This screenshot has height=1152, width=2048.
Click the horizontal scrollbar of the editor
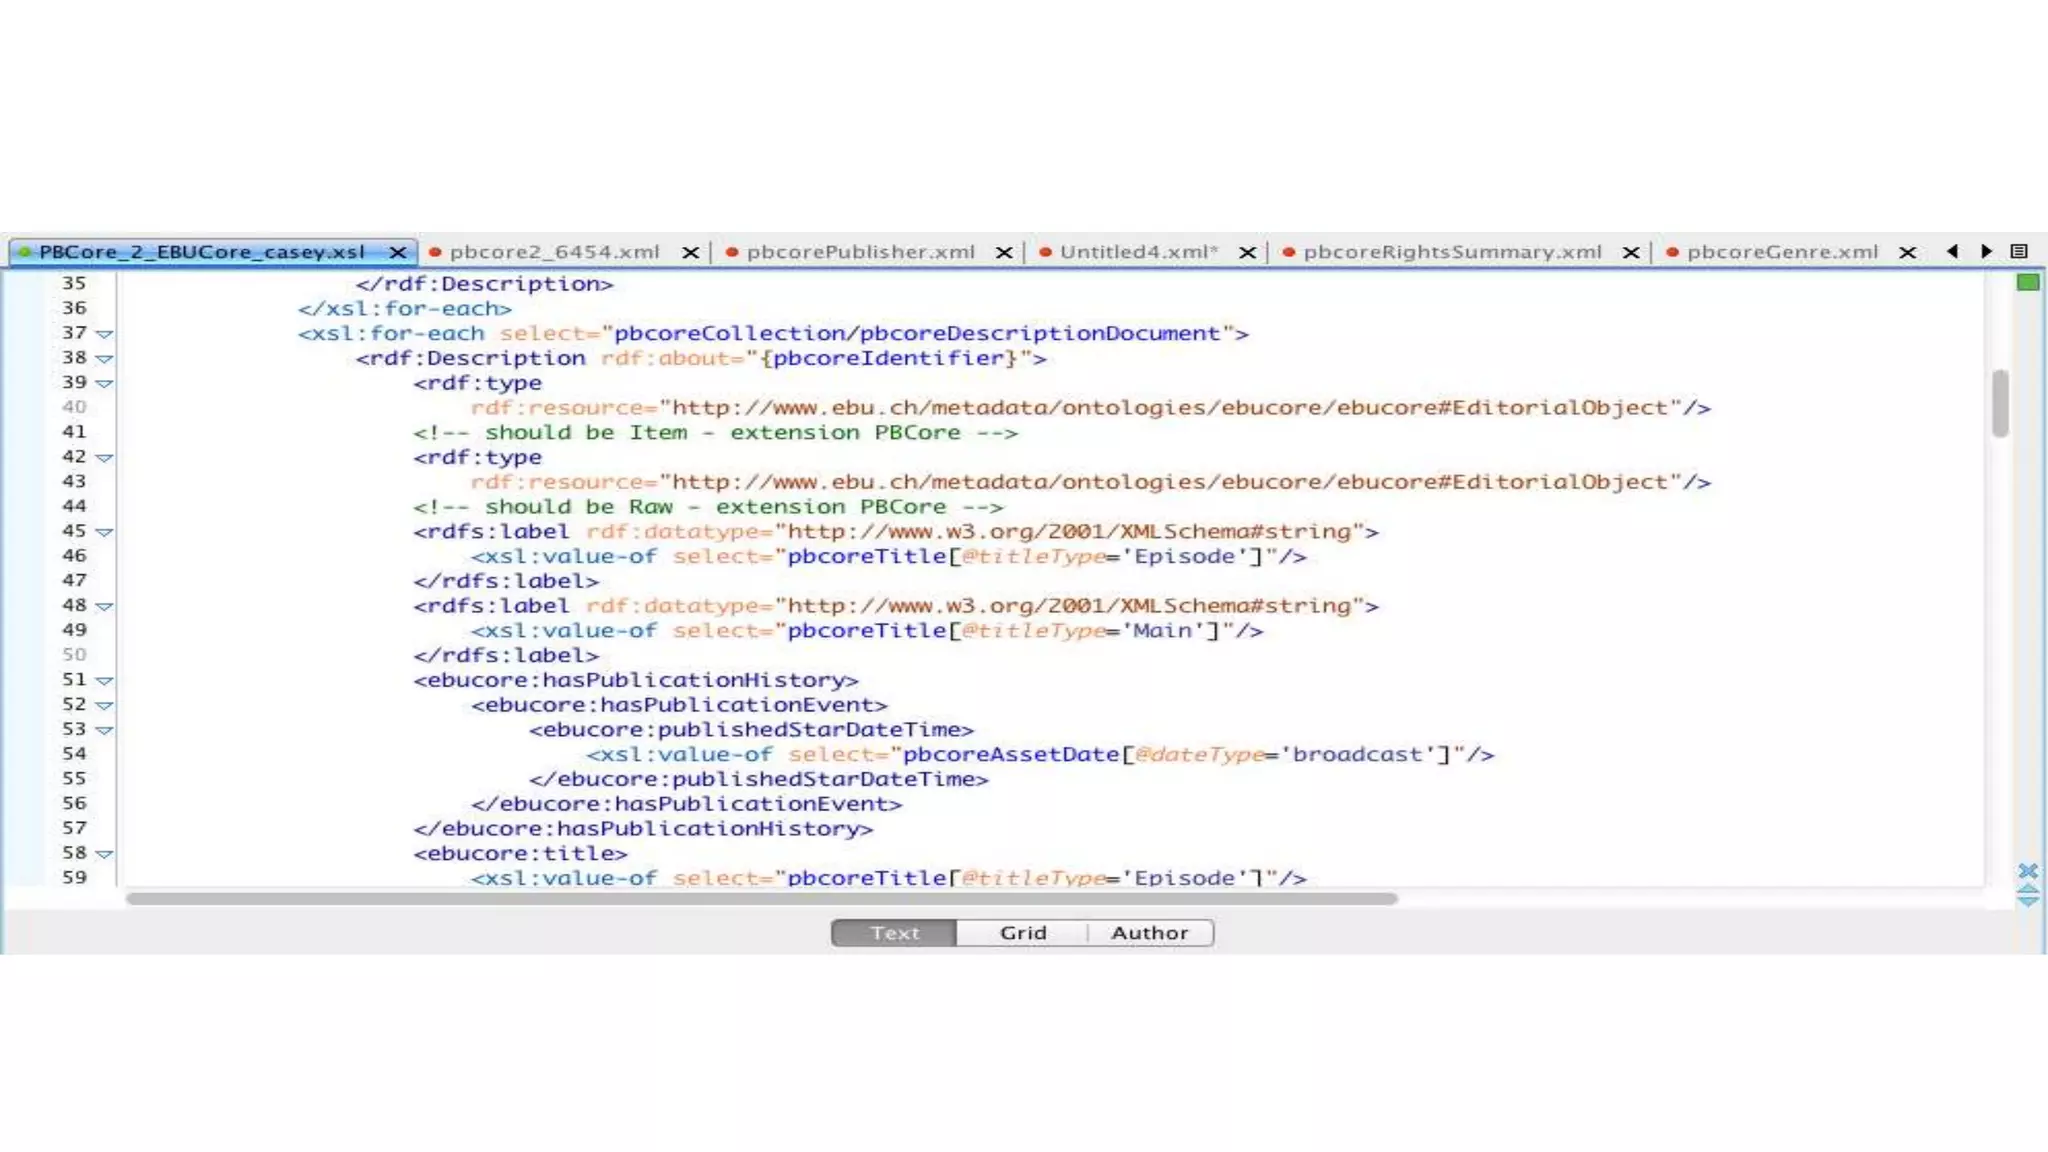(x=760, y=898)
